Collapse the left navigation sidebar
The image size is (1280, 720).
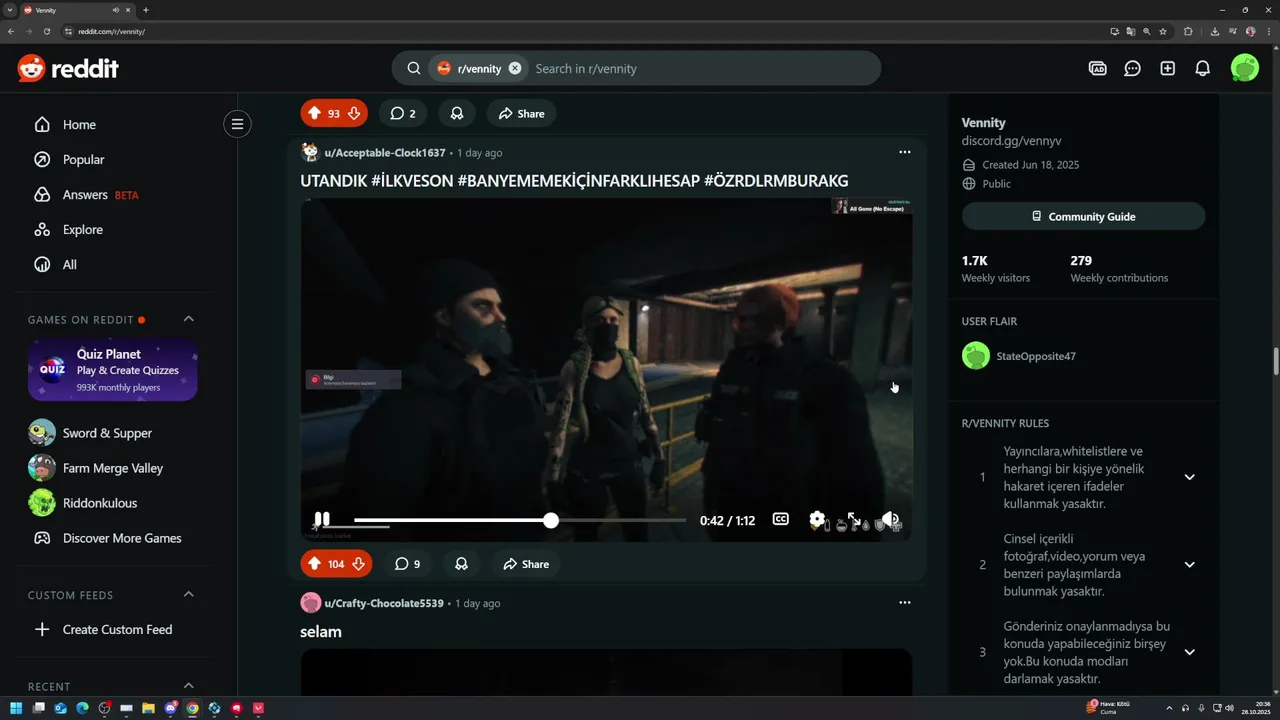(237, 124)
